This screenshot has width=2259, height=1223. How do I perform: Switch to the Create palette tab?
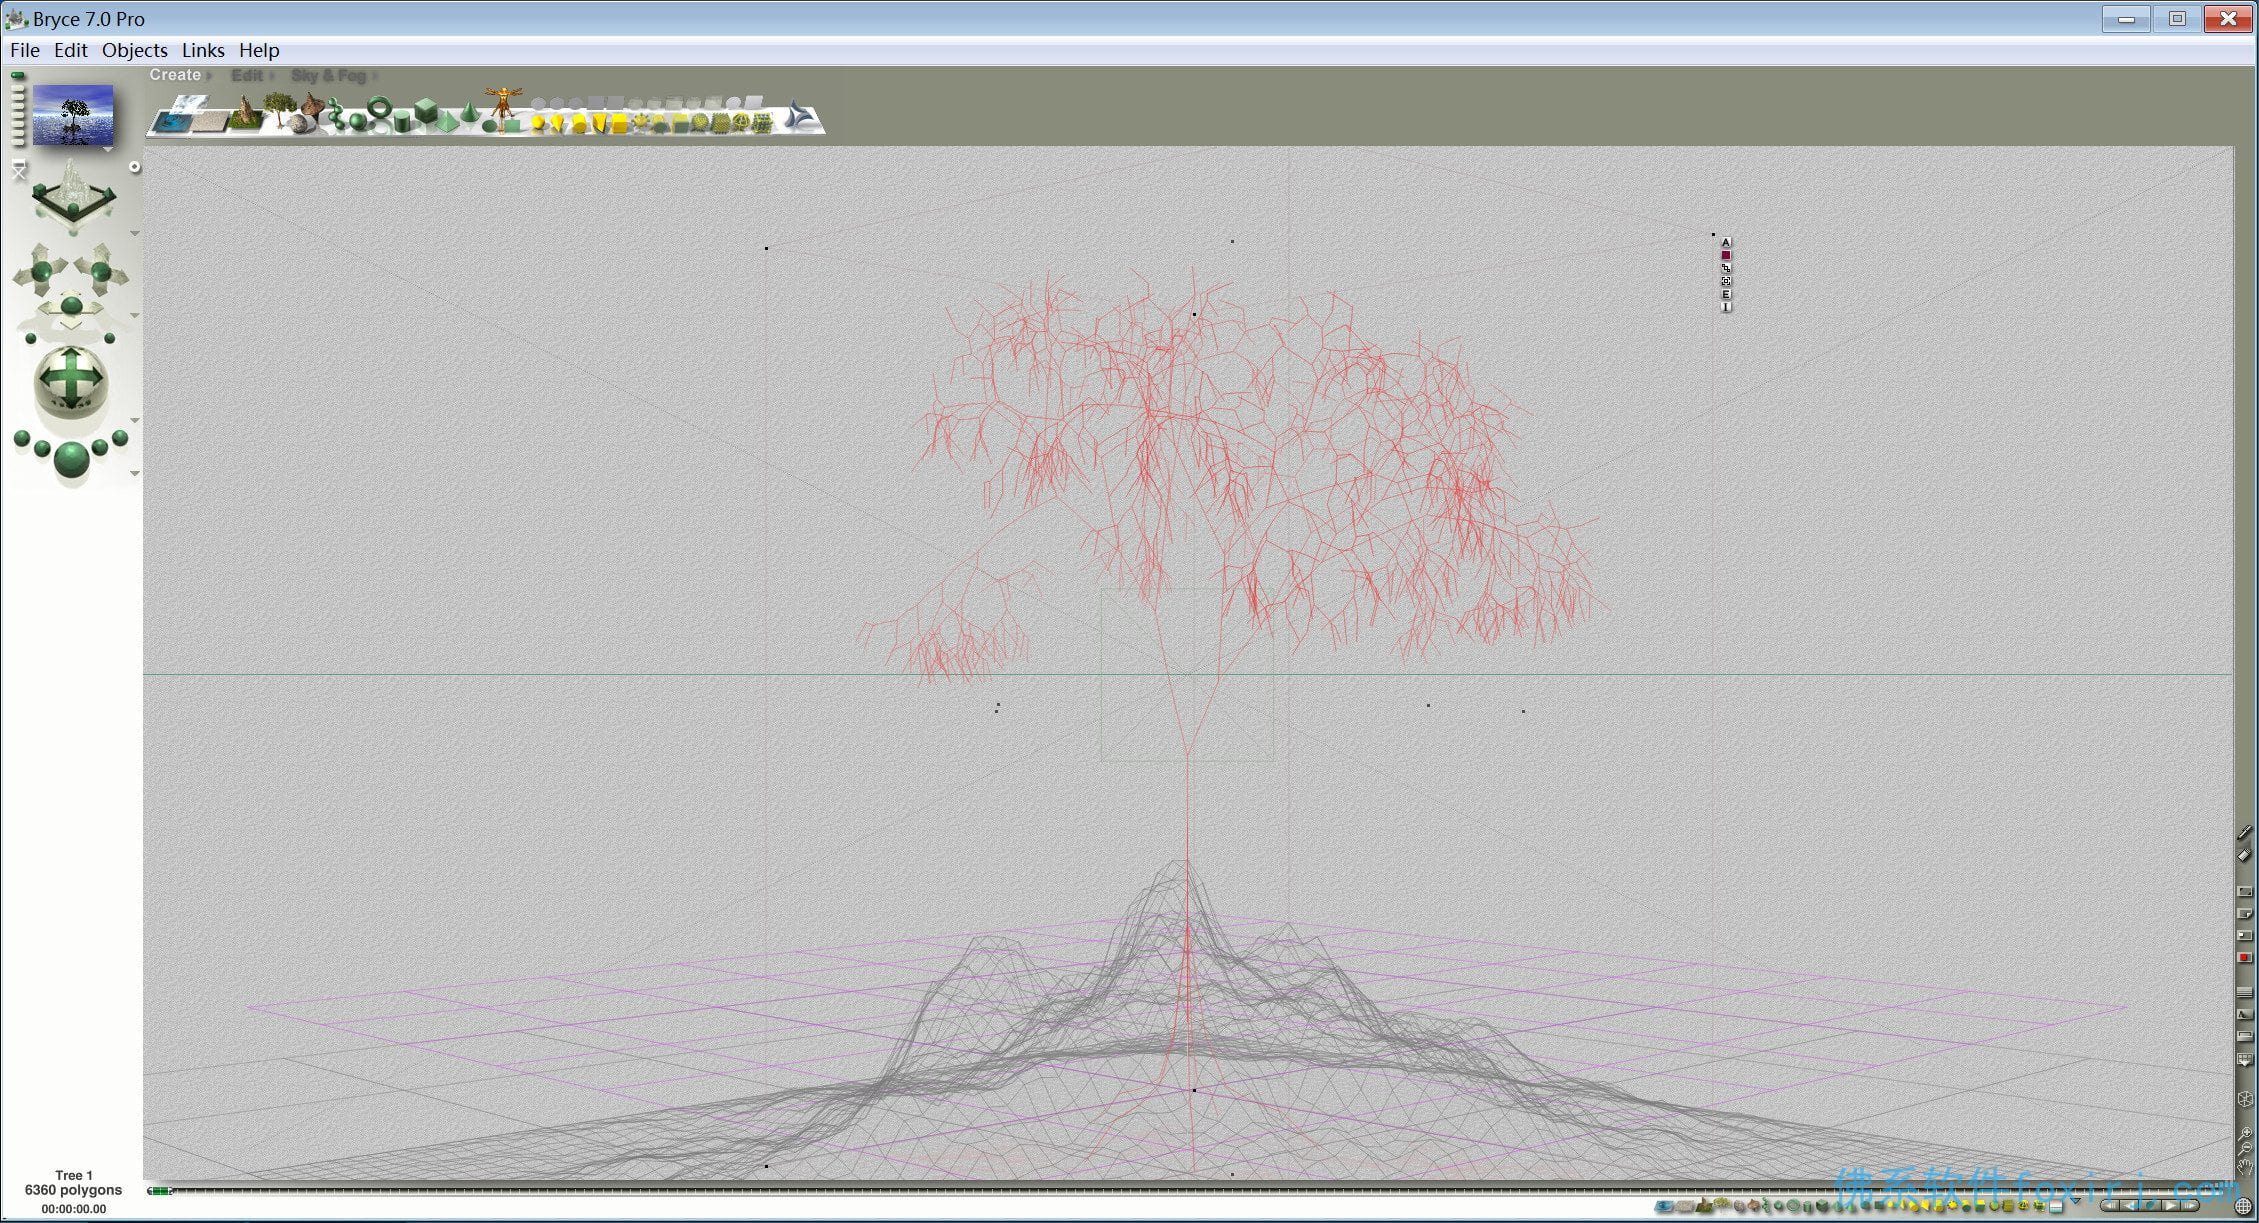point(175,75)
